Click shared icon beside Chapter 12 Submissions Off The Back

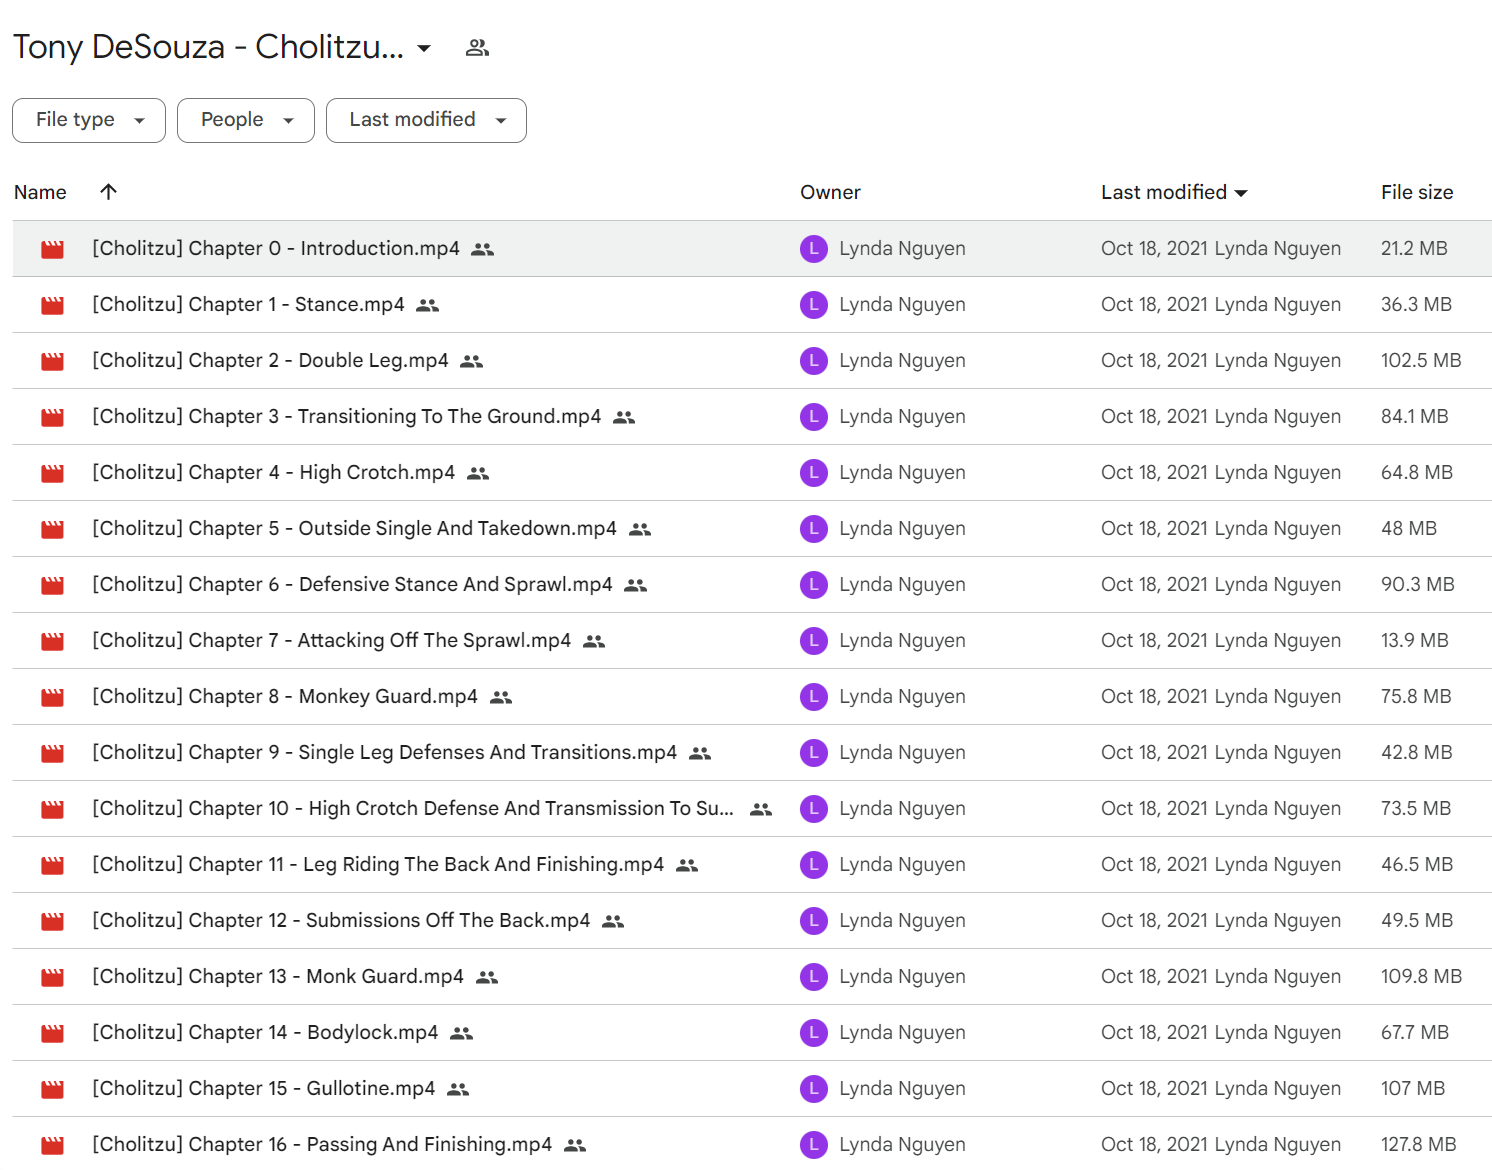tap(613, 921)
